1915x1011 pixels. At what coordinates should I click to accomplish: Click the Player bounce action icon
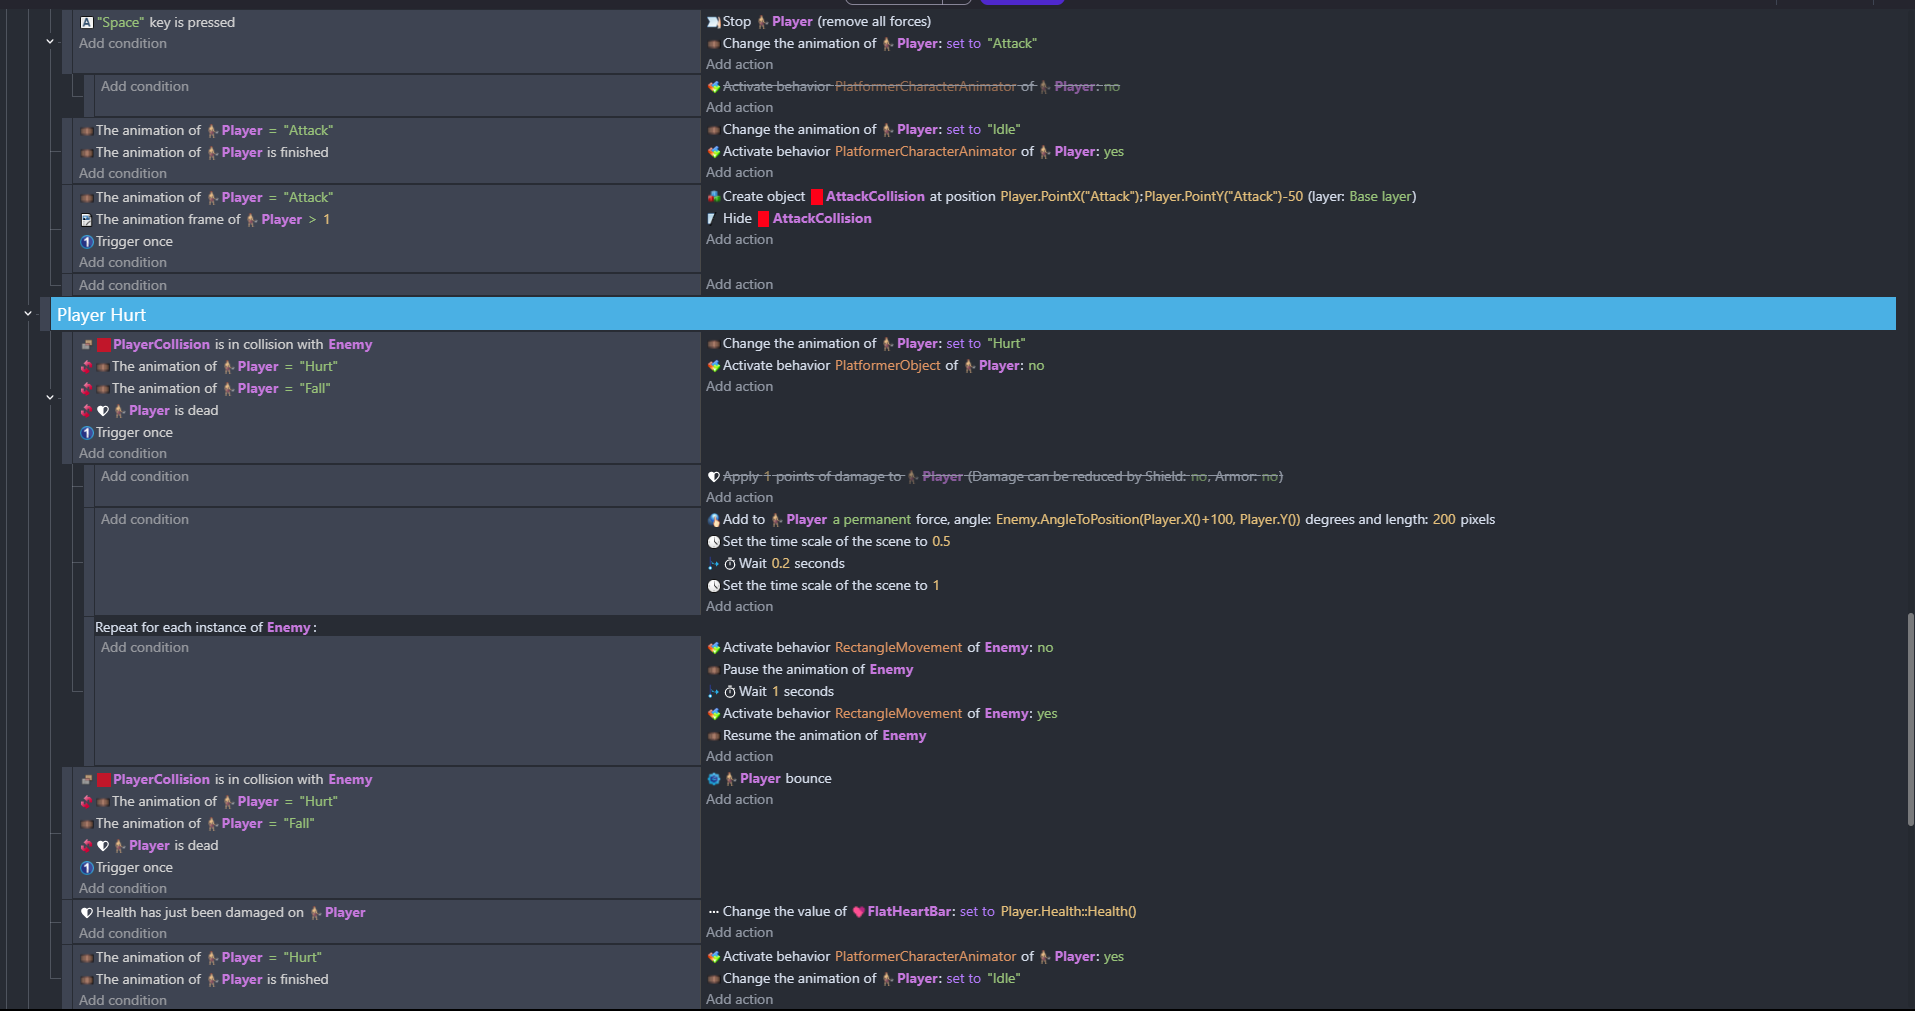pyautogui.click(x=713, y=779)
